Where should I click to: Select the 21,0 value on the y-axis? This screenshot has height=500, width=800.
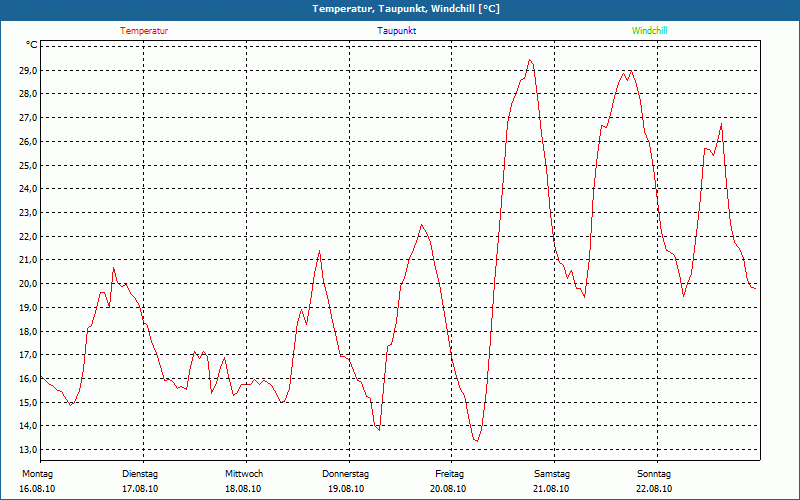(x=29, y=260)
